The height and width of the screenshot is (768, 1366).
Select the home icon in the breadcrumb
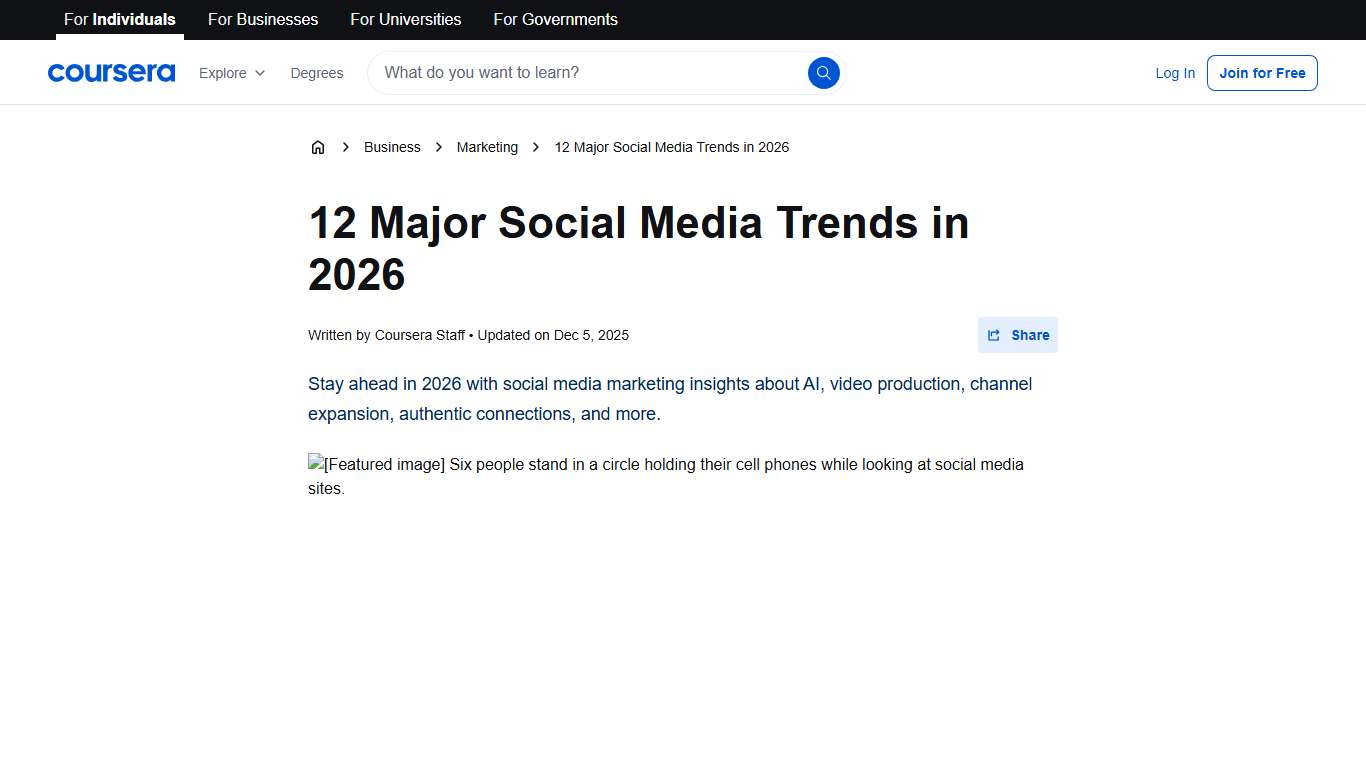point(318,147)
